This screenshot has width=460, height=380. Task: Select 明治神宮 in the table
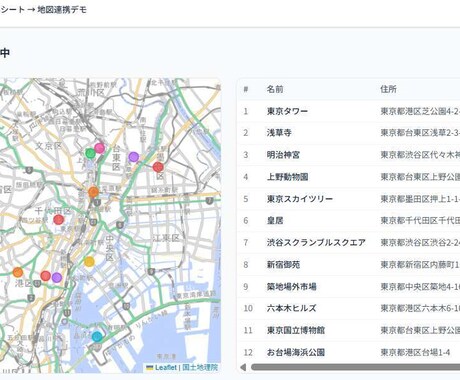283,155
